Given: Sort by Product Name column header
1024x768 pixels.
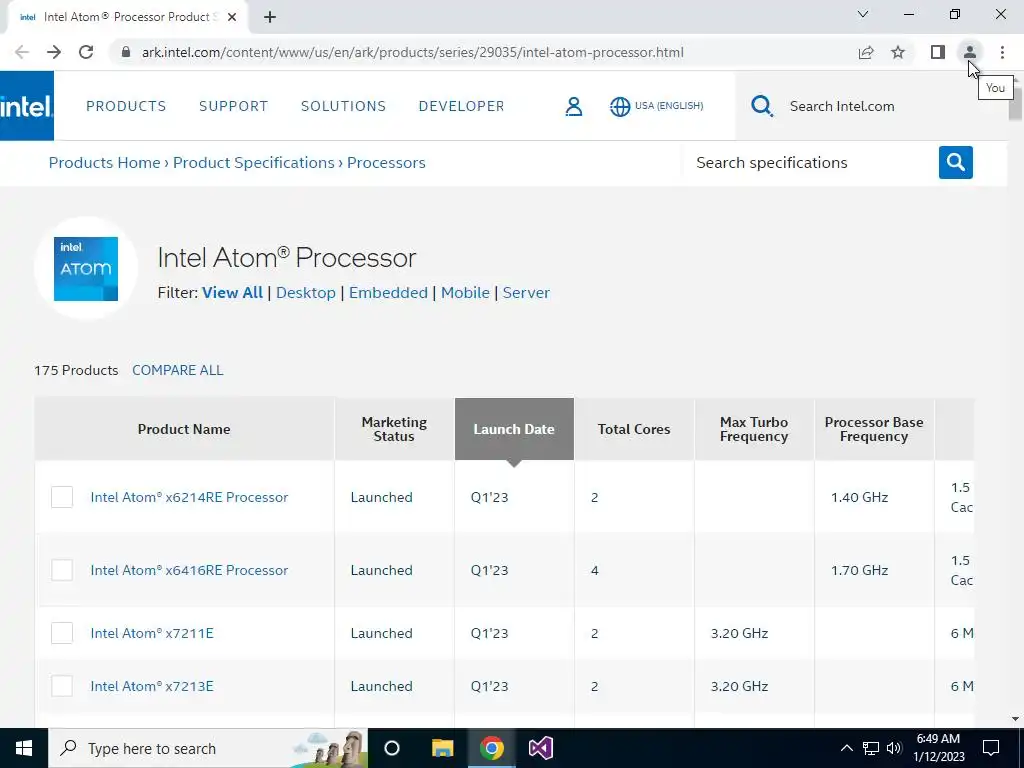Looking at the screenshot, I should (x=184, y=429).
